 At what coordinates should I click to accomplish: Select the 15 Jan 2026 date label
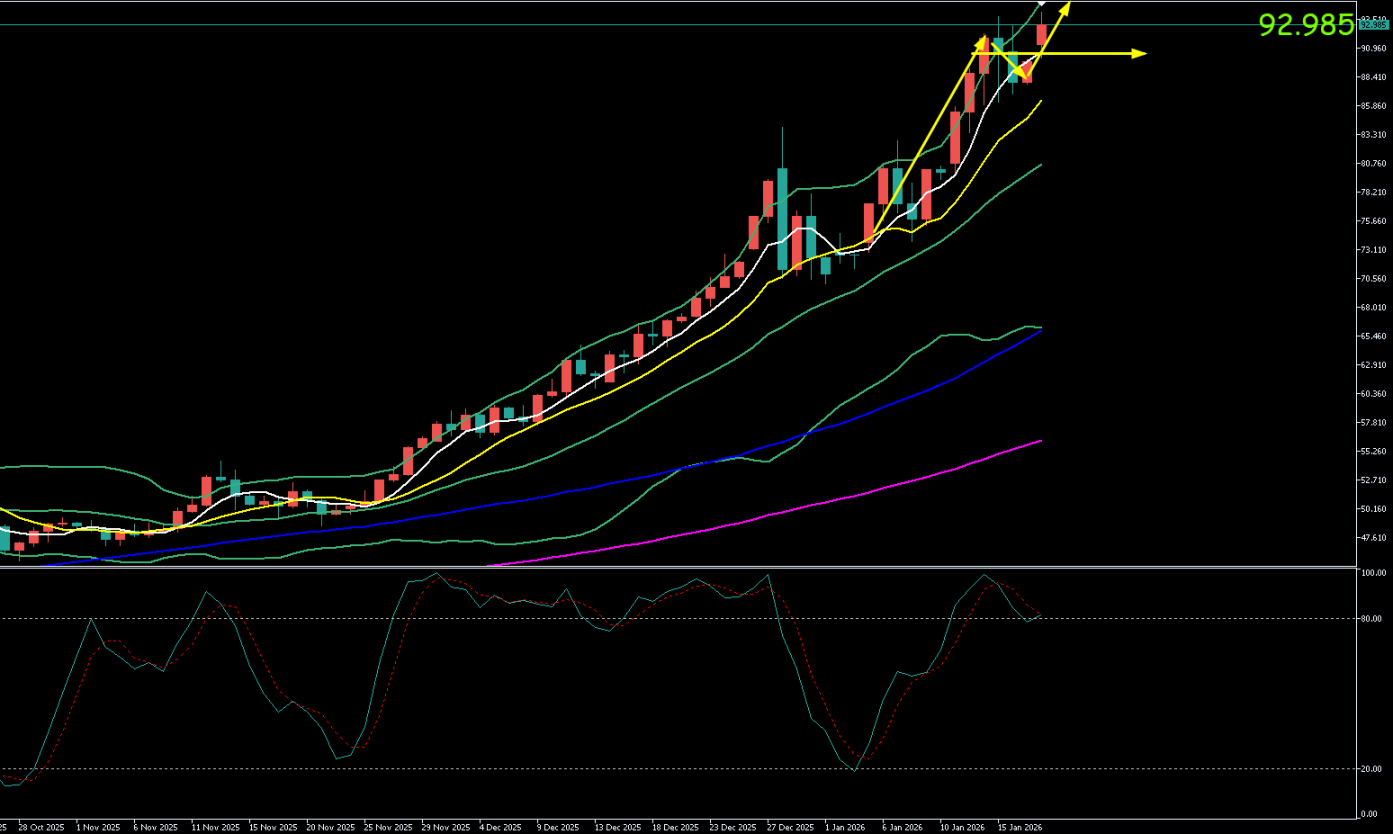pos(1017,828)
